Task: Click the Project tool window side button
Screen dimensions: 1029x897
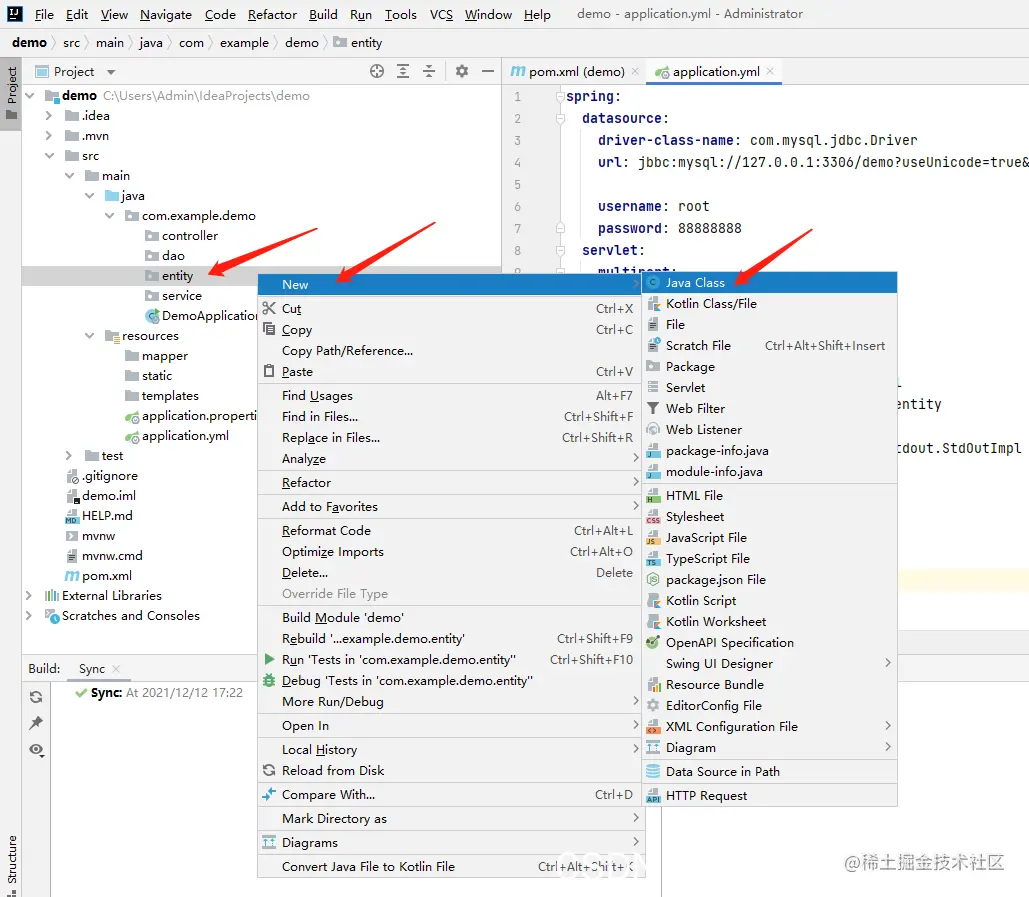Action: 11,94
